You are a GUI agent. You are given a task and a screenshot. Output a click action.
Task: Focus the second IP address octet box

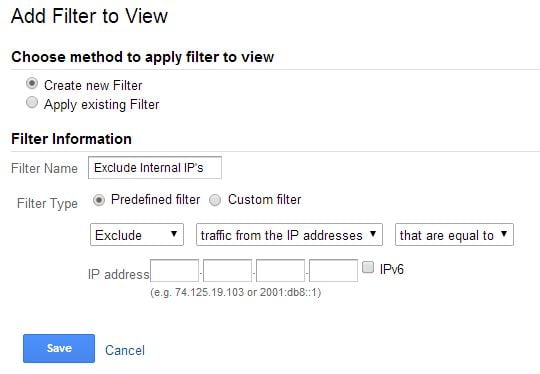[228, 271]
